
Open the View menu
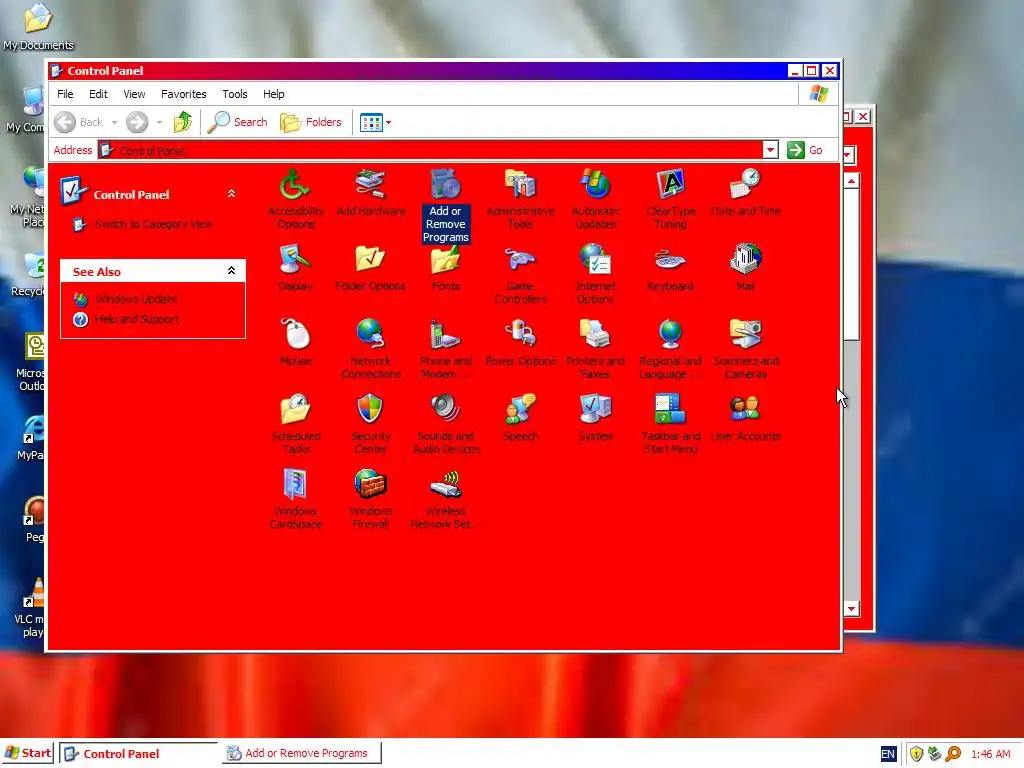click(x=134, y=94)
